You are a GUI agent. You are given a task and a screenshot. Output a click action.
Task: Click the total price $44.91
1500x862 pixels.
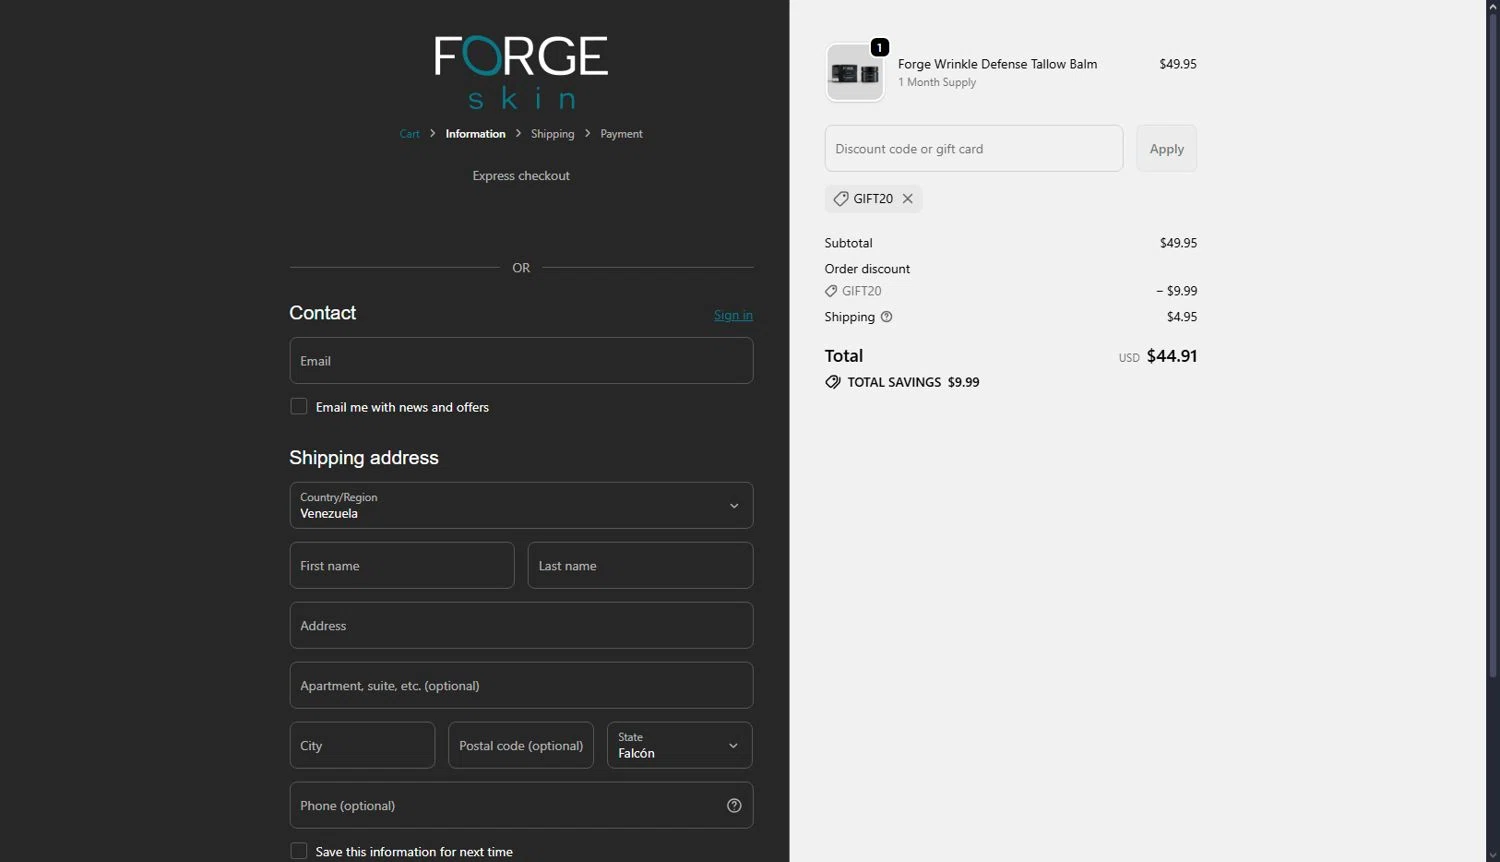[x=1172, y=356]
